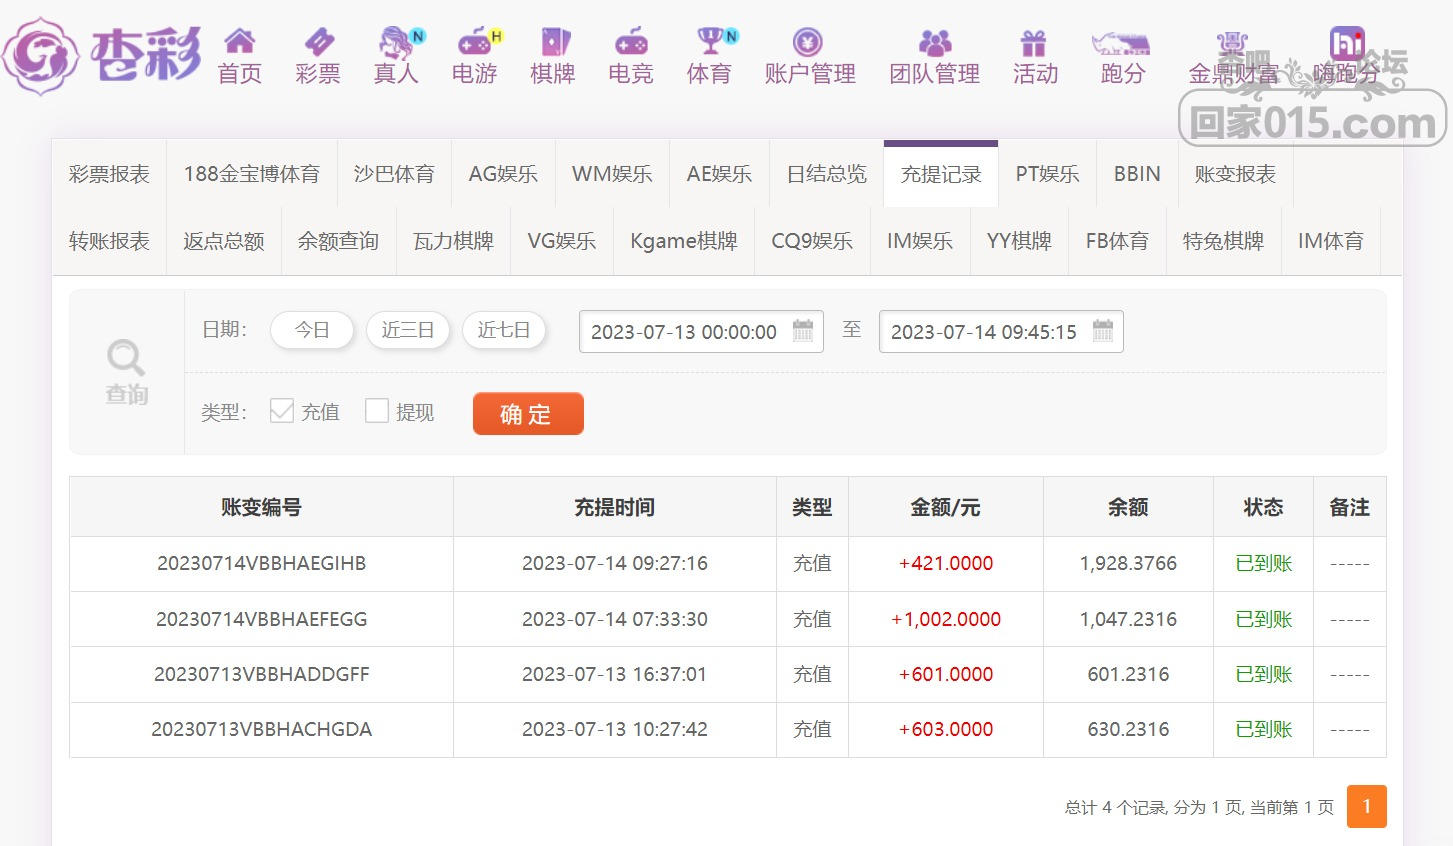This screenshot has width=1453, height=846.
Task: Open the 体育 trophy icon
Action: click(710, 42)
